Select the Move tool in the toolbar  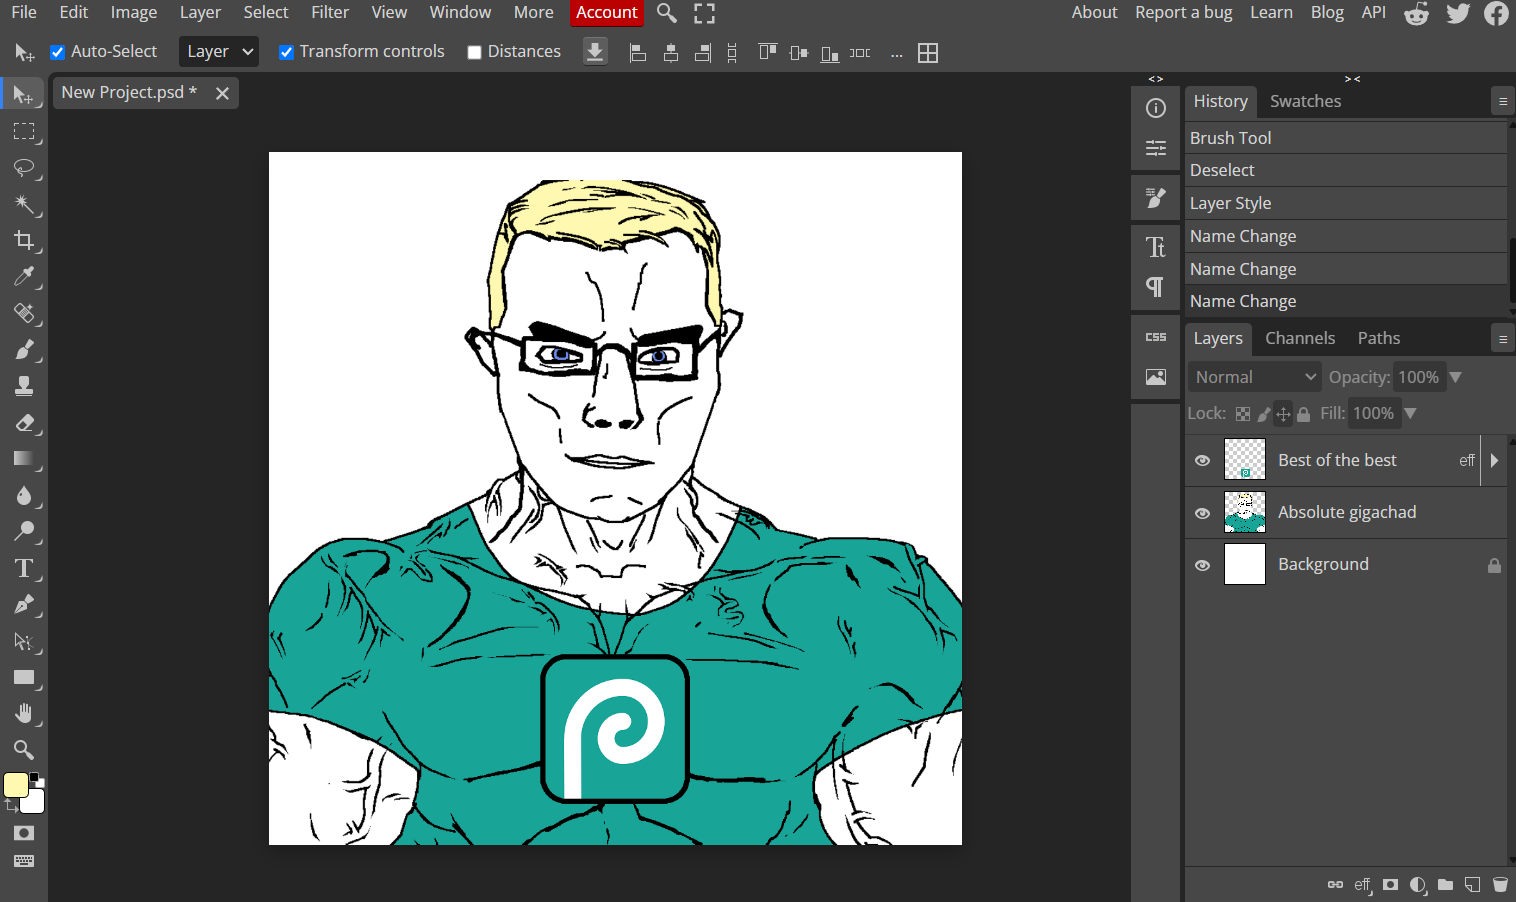tap(23, 95)
